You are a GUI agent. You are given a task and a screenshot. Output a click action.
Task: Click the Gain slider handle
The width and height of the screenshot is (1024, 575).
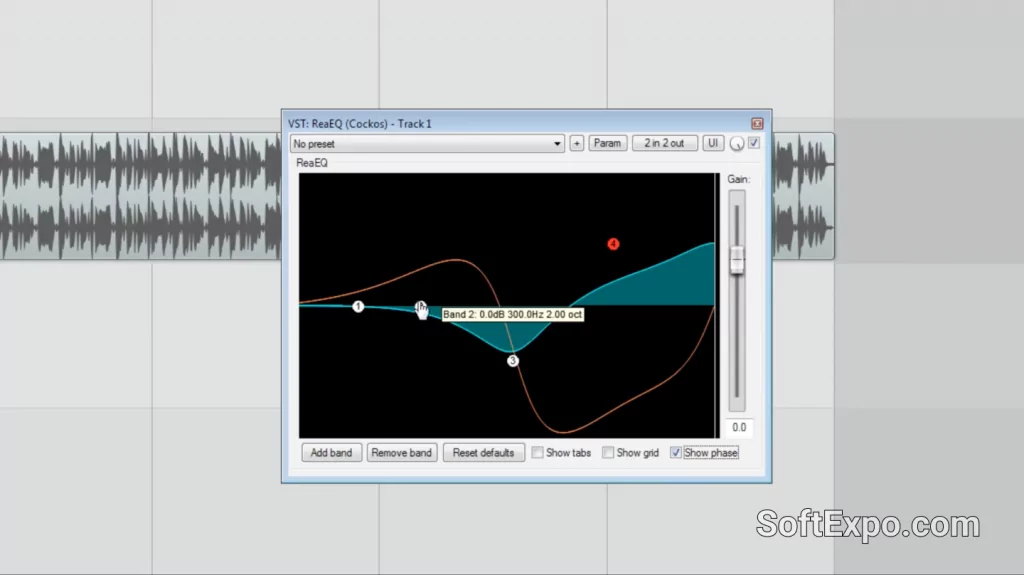738,259
